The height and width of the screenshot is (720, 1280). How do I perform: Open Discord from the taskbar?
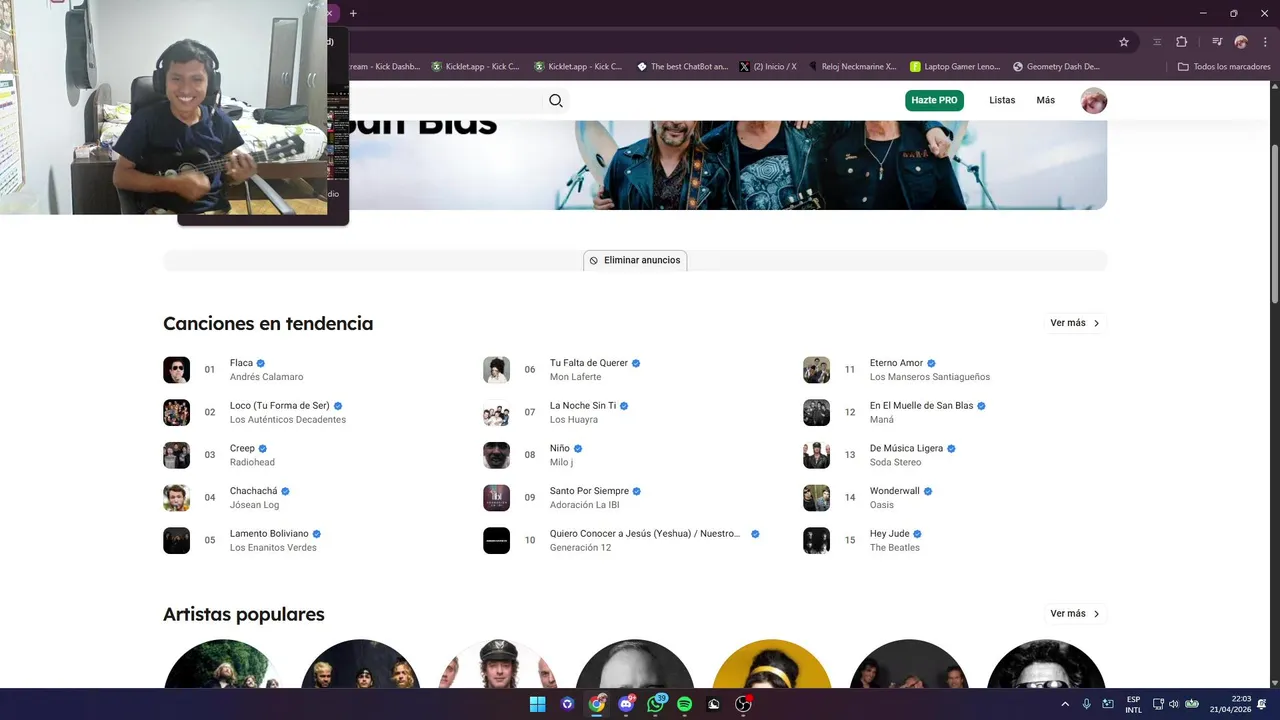pyautogui.click(x=627, y=704)
